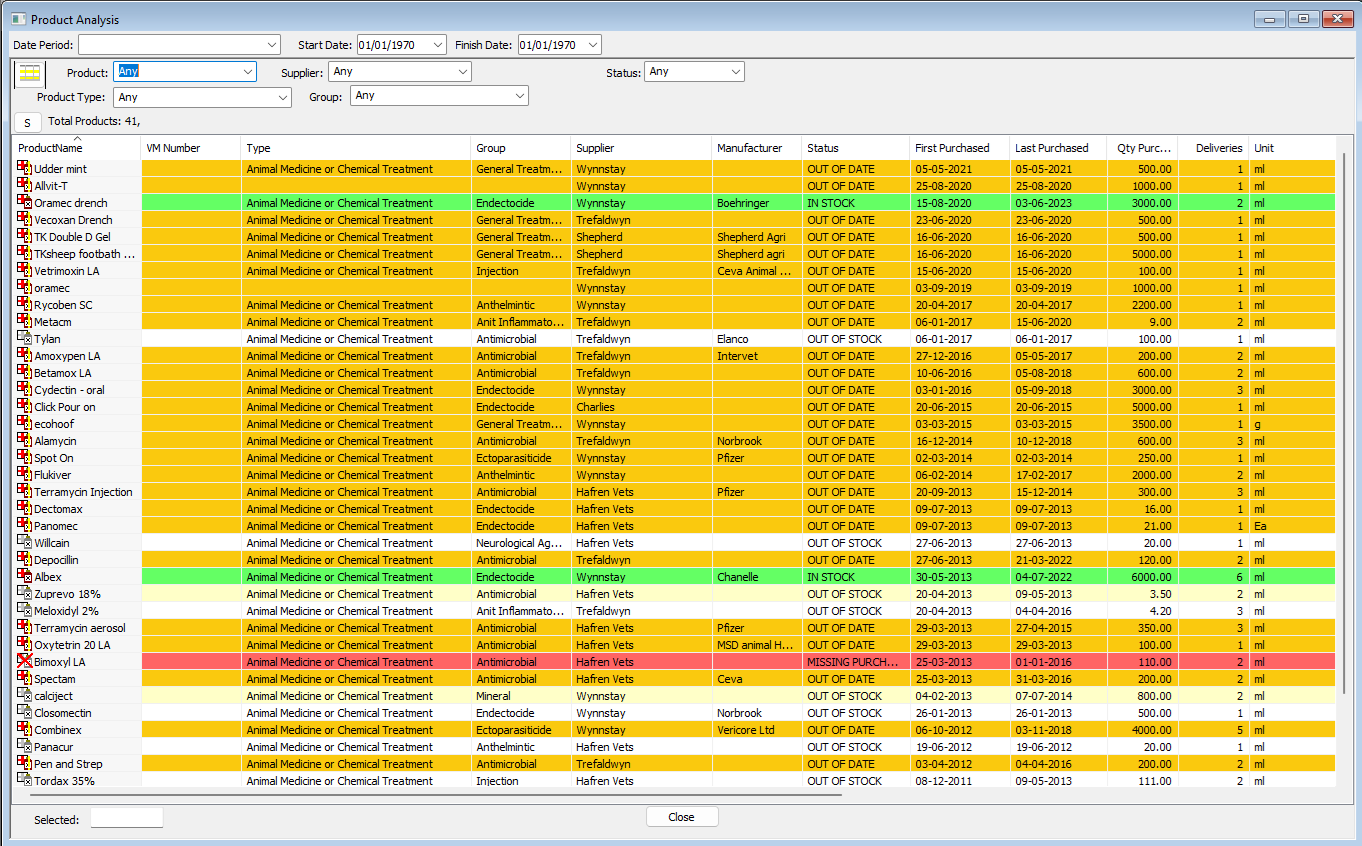This screenshot has width=1362, height=846.
Task: Click the Cydectin - oral icon
Action: click(x=25, y=390)
